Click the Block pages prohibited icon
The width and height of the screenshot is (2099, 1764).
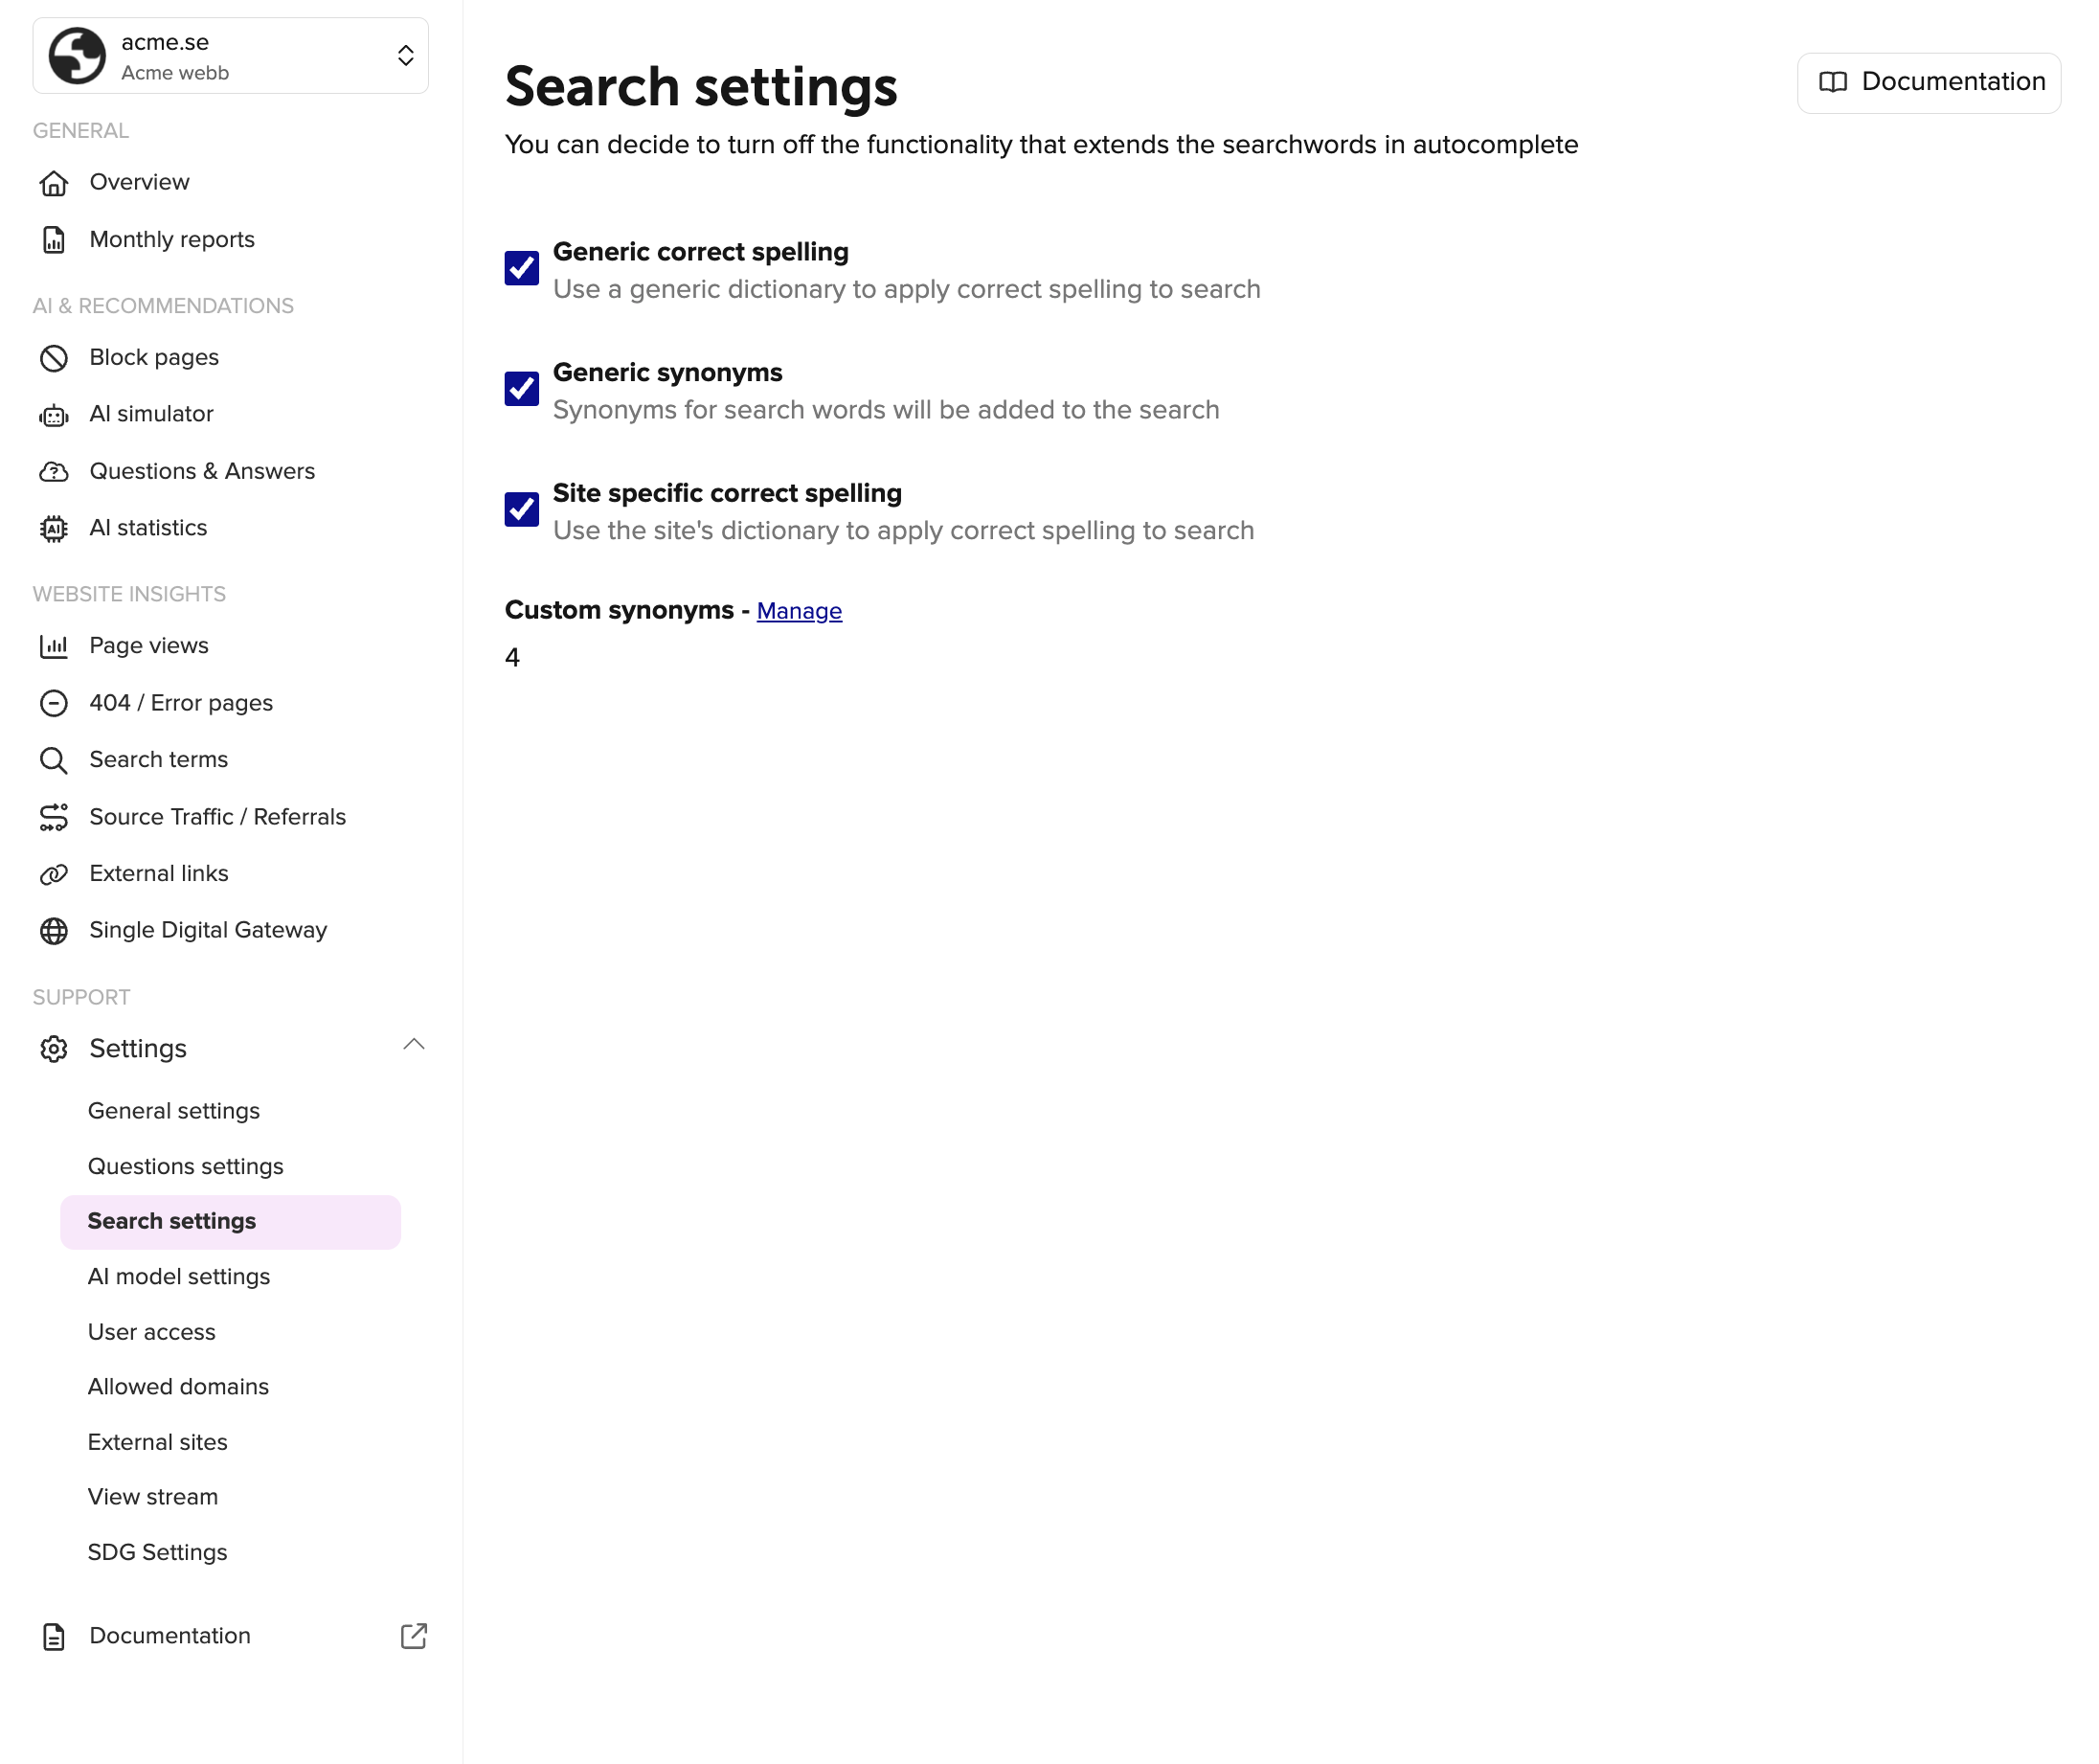pyautogui.click(x=54, y=358)
